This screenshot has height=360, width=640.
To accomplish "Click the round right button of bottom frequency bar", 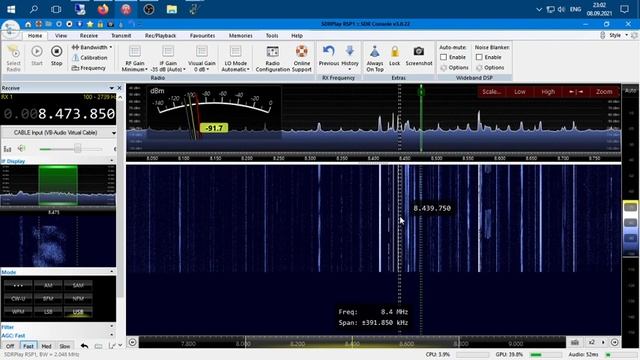I will pyautogui.click(x=615, y=342).
